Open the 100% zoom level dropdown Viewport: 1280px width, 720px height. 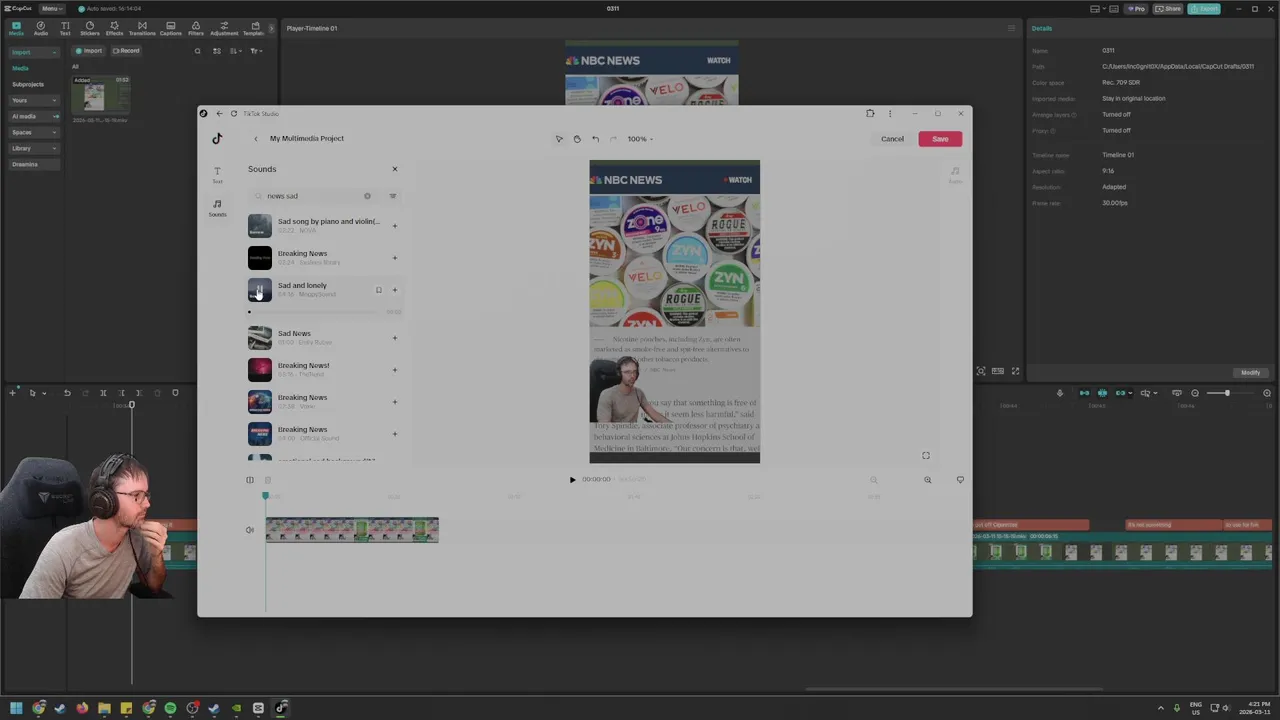tap(640, 139)
